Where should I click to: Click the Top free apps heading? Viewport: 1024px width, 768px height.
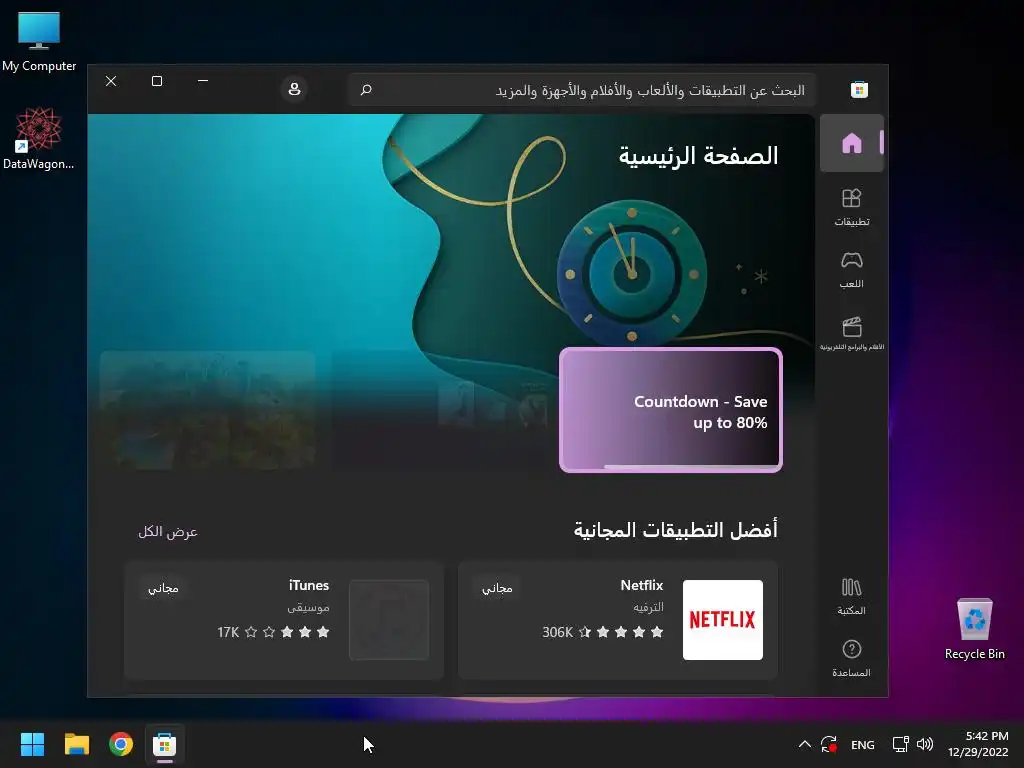pos(675,530)
